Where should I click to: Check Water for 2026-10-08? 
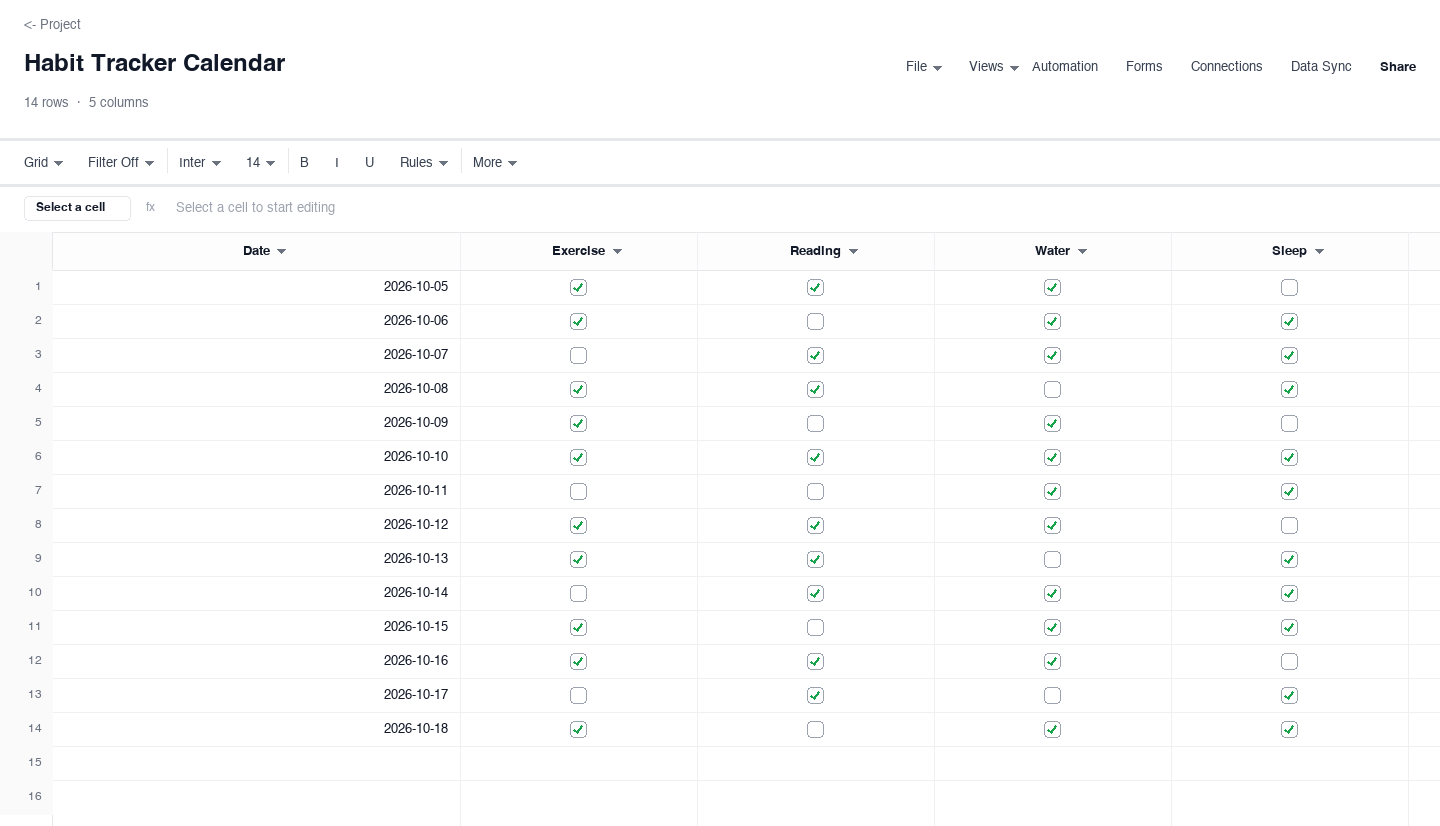(x=1052, y=390)
